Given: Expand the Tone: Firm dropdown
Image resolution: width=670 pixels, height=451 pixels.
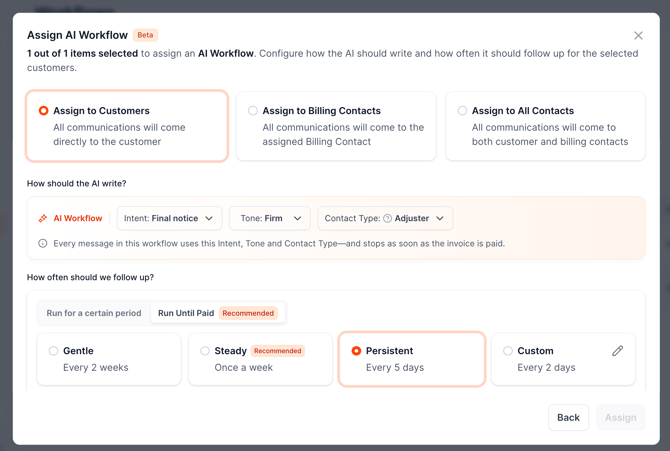Looking at the screenshot, I should (270, 218).
